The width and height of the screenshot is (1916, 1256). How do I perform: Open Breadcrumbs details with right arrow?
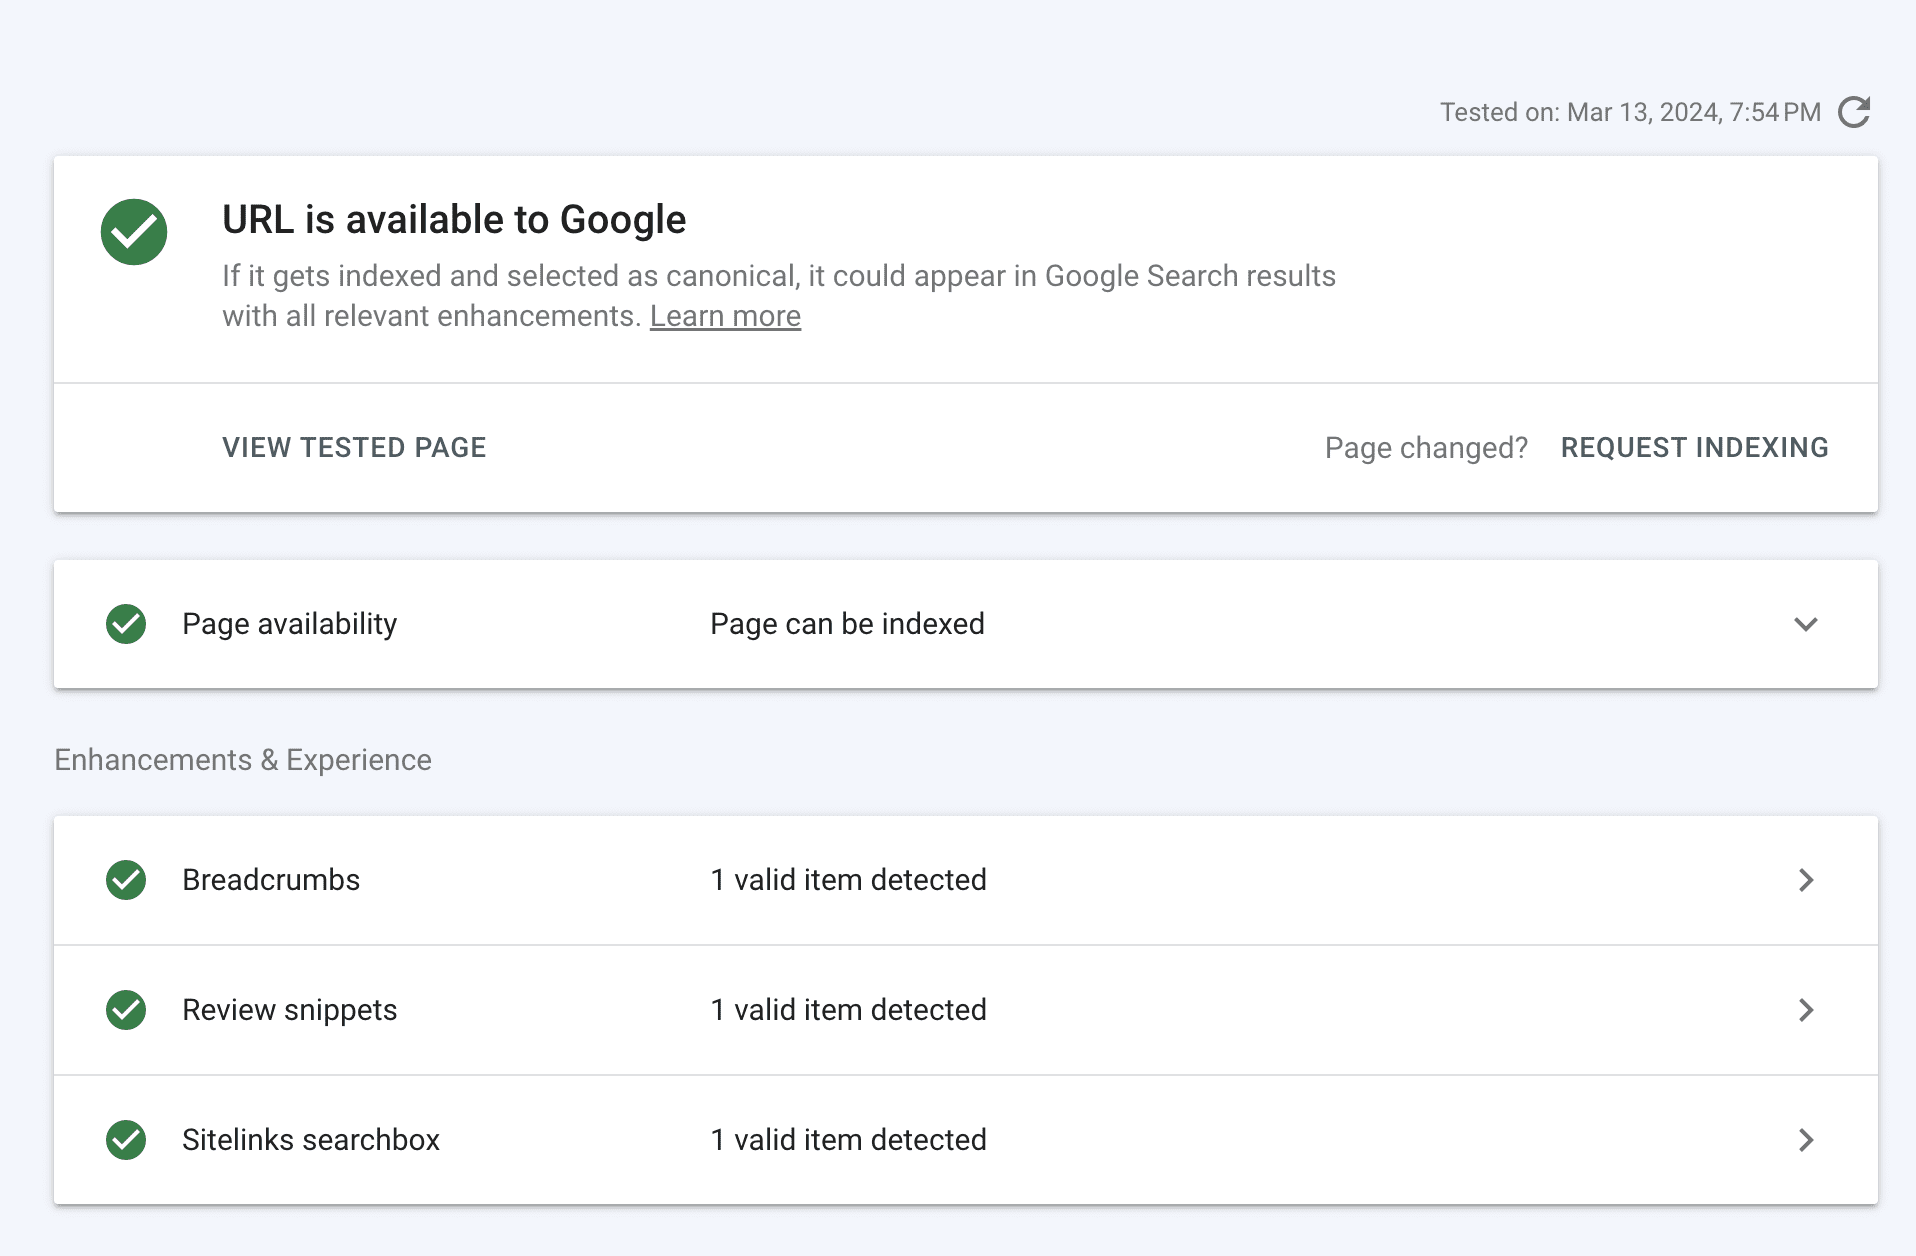coord(1805,880)
